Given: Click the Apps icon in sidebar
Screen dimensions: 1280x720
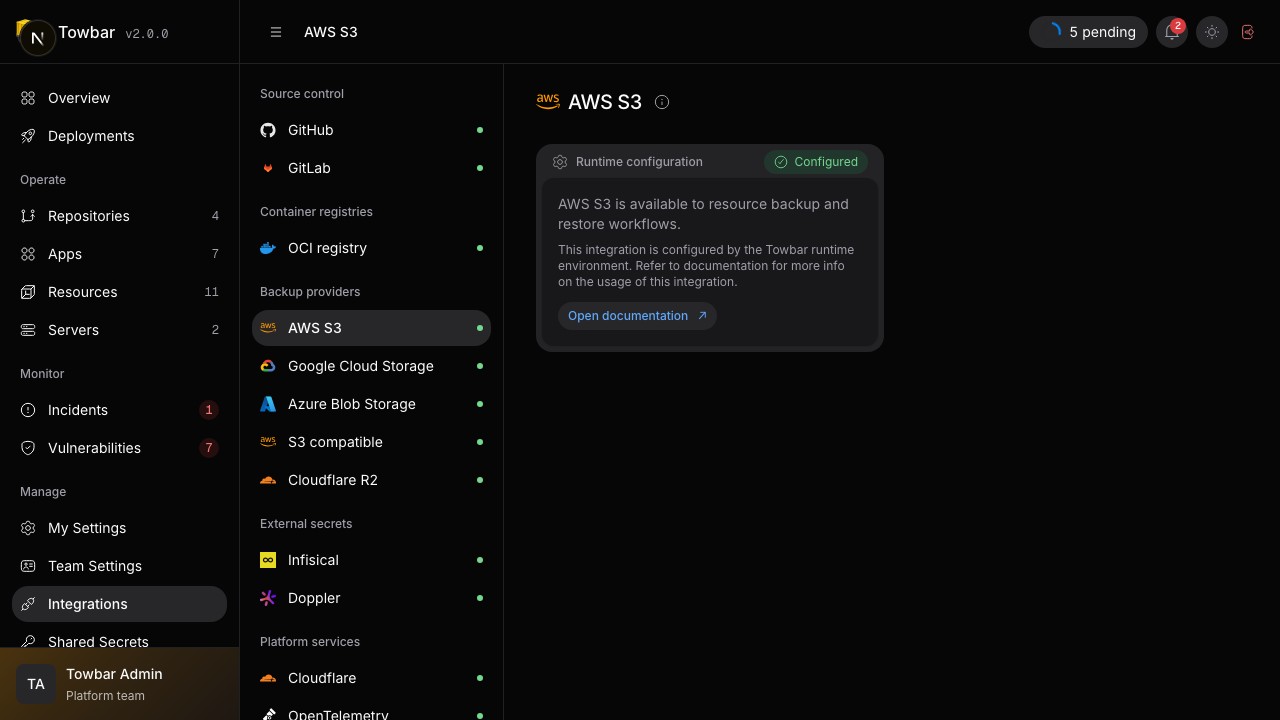Looking at the screenshot, I should [28, 254].
